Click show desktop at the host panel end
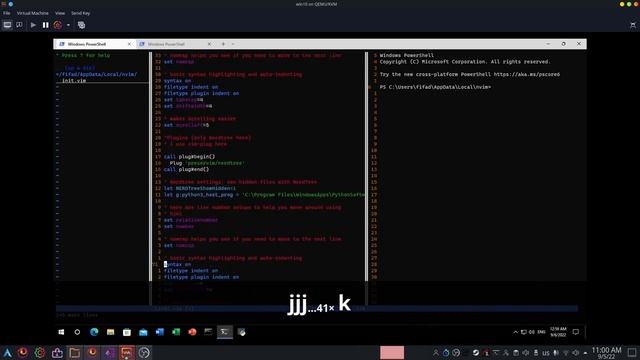The width and height of the screenshot is (640, 360). pos(632,353)
